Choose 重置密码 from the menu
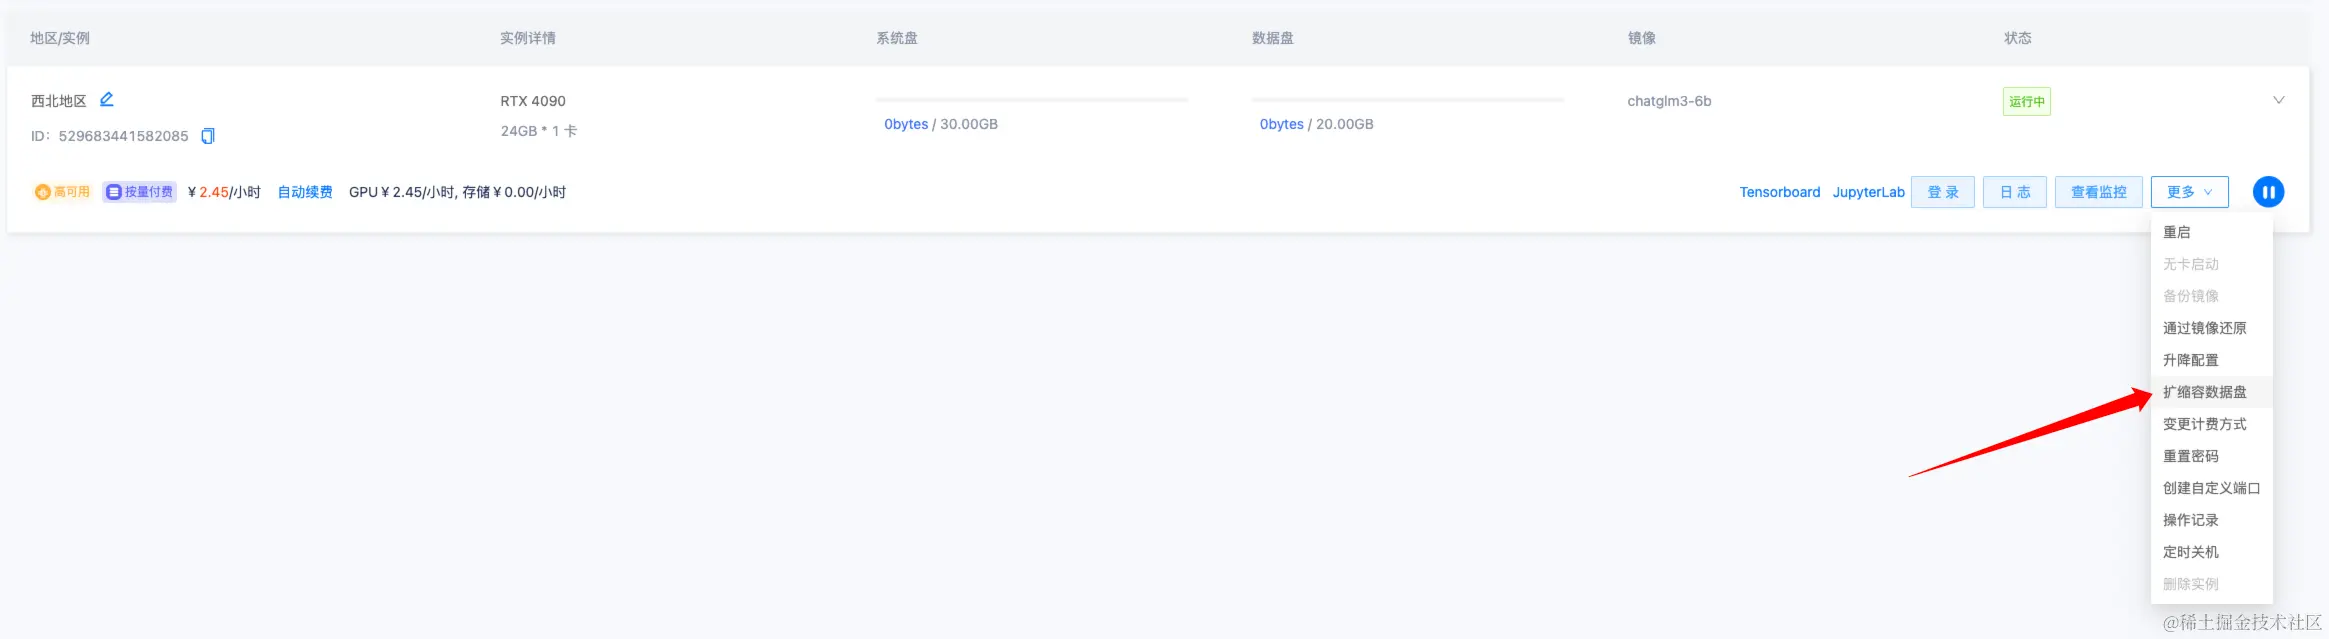 point(2211,456)
